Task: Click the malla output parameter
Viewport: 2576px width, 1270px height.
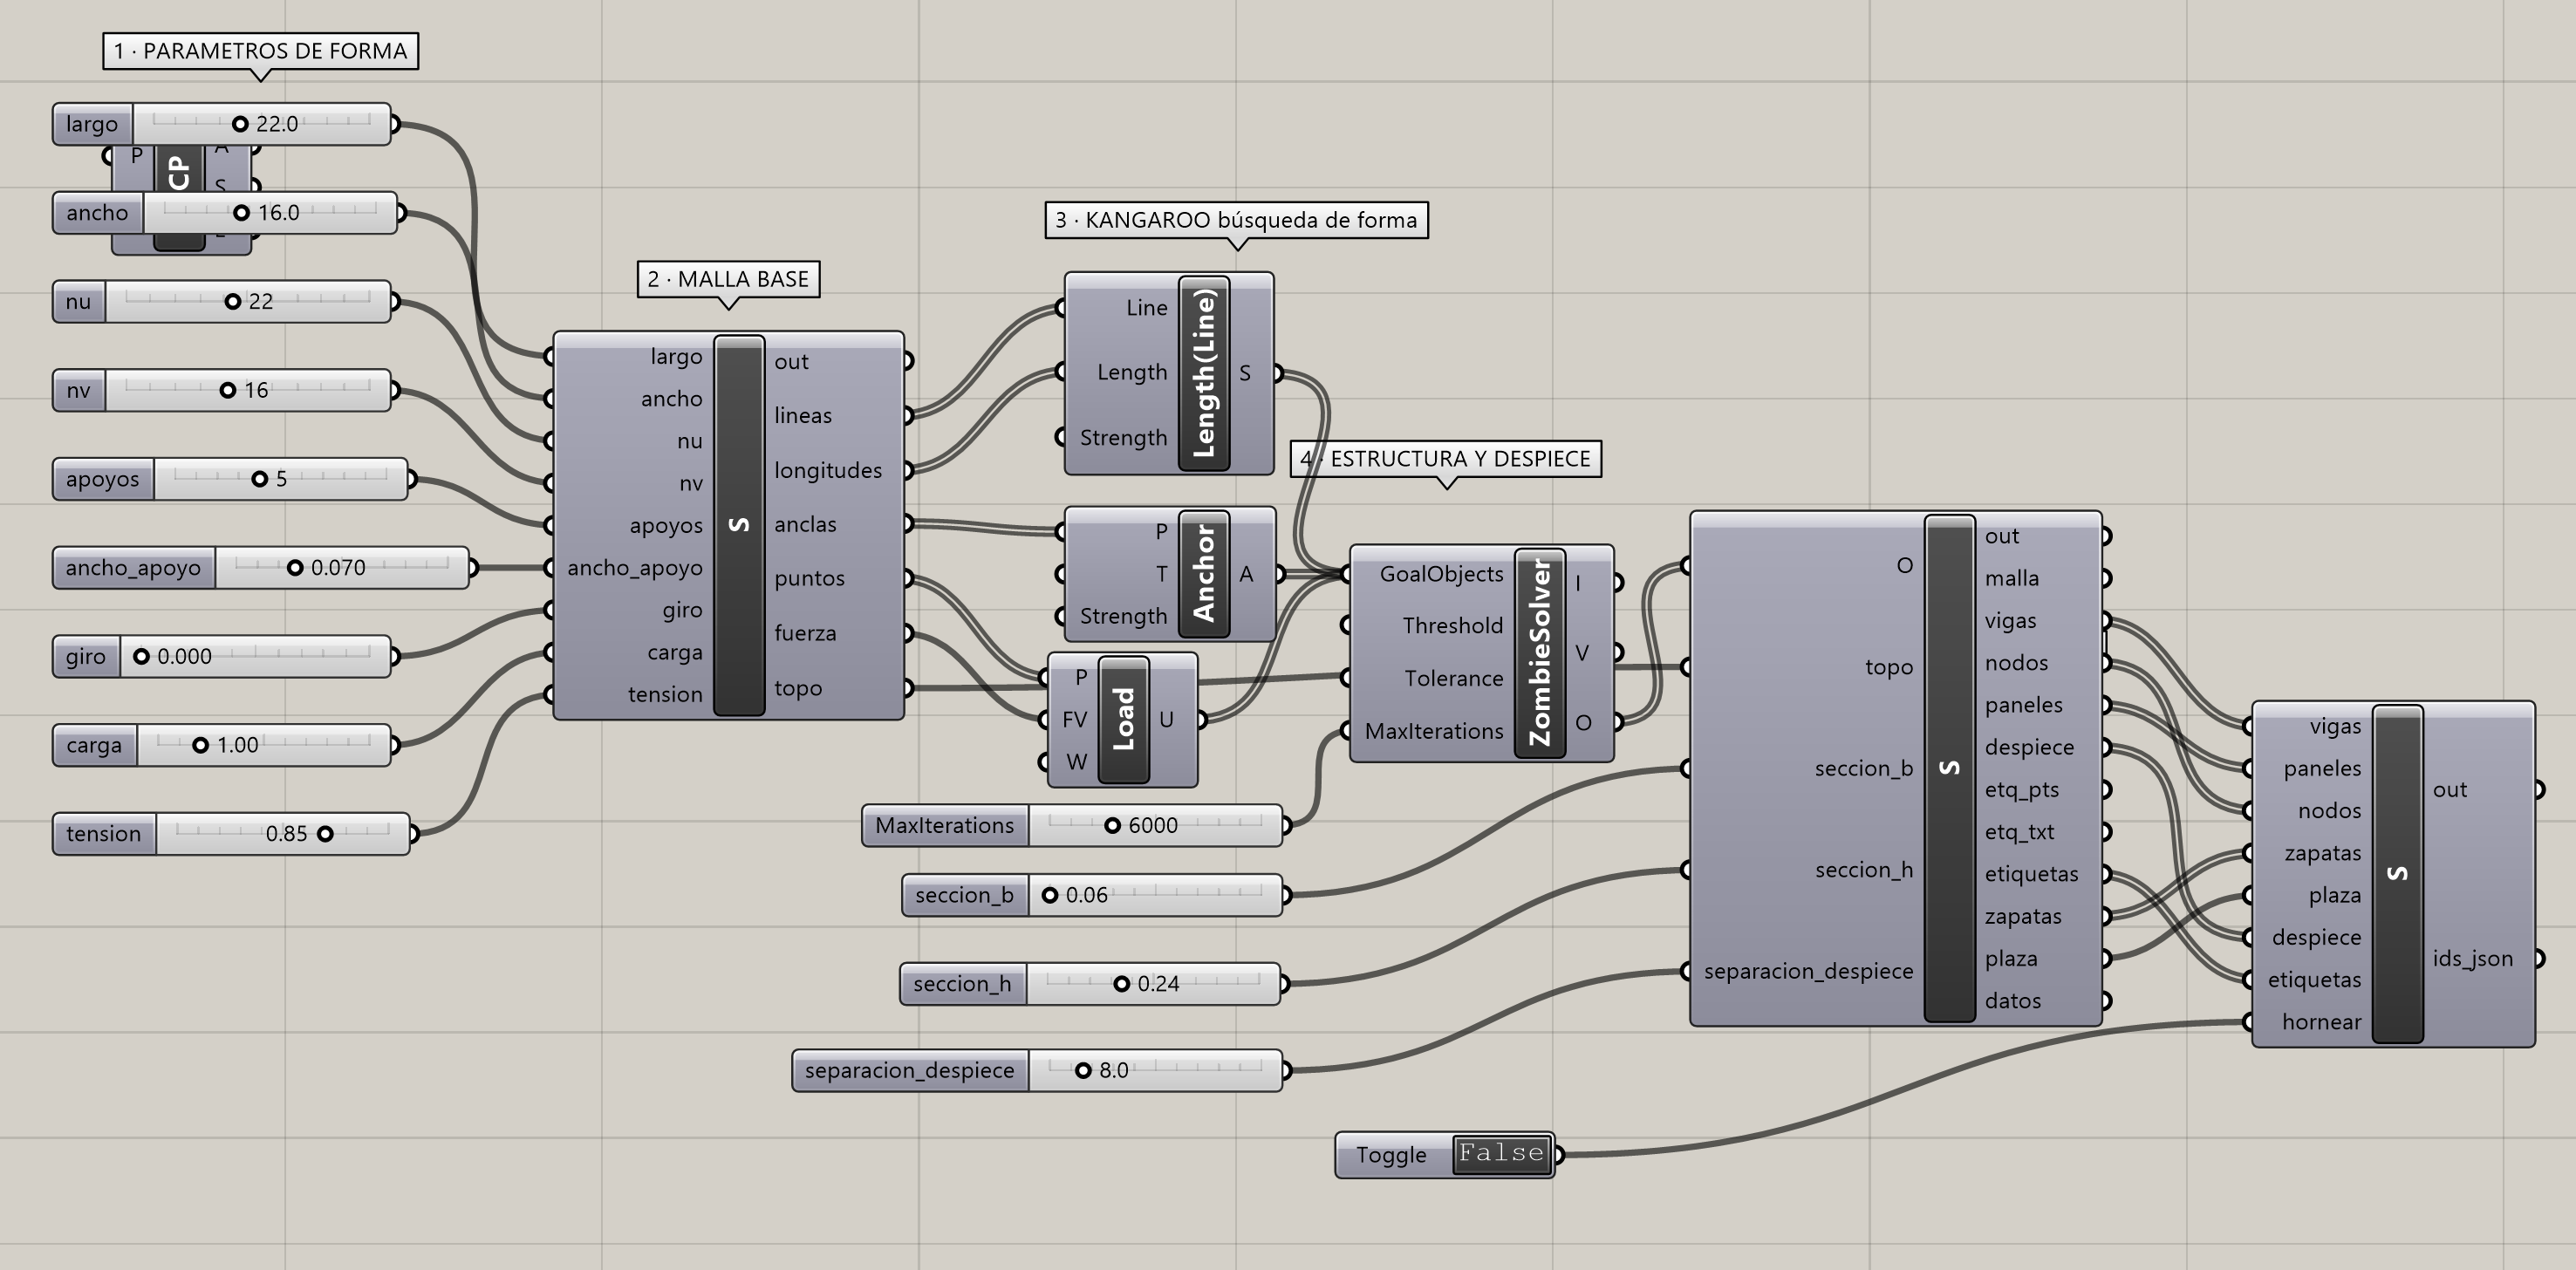Action: coord(2011,578)
